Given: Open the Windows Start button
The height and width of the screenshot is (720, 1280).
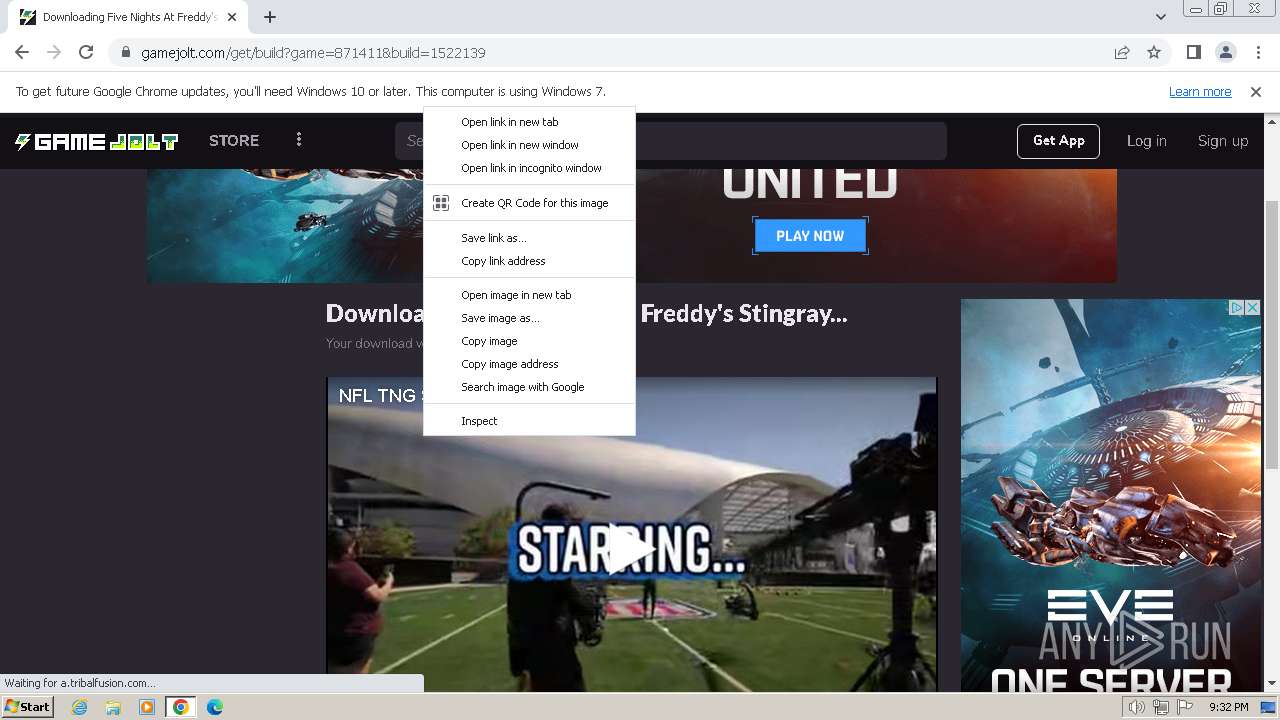Looking at the screenshot, I should 27,707.
